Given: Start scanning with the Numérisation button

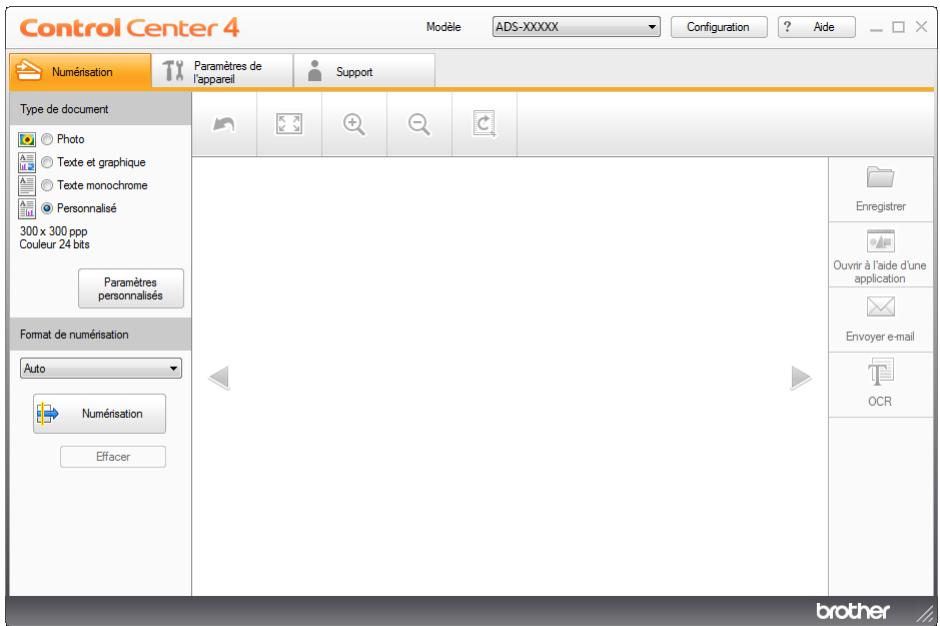Looking at the screenshot, I should pos(100,414).
